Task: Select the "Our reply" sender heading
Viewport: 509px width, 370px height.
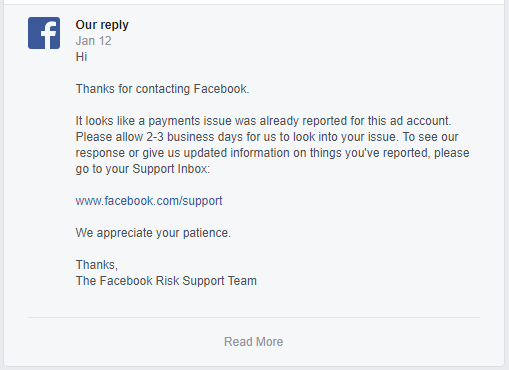Action: 102,25
